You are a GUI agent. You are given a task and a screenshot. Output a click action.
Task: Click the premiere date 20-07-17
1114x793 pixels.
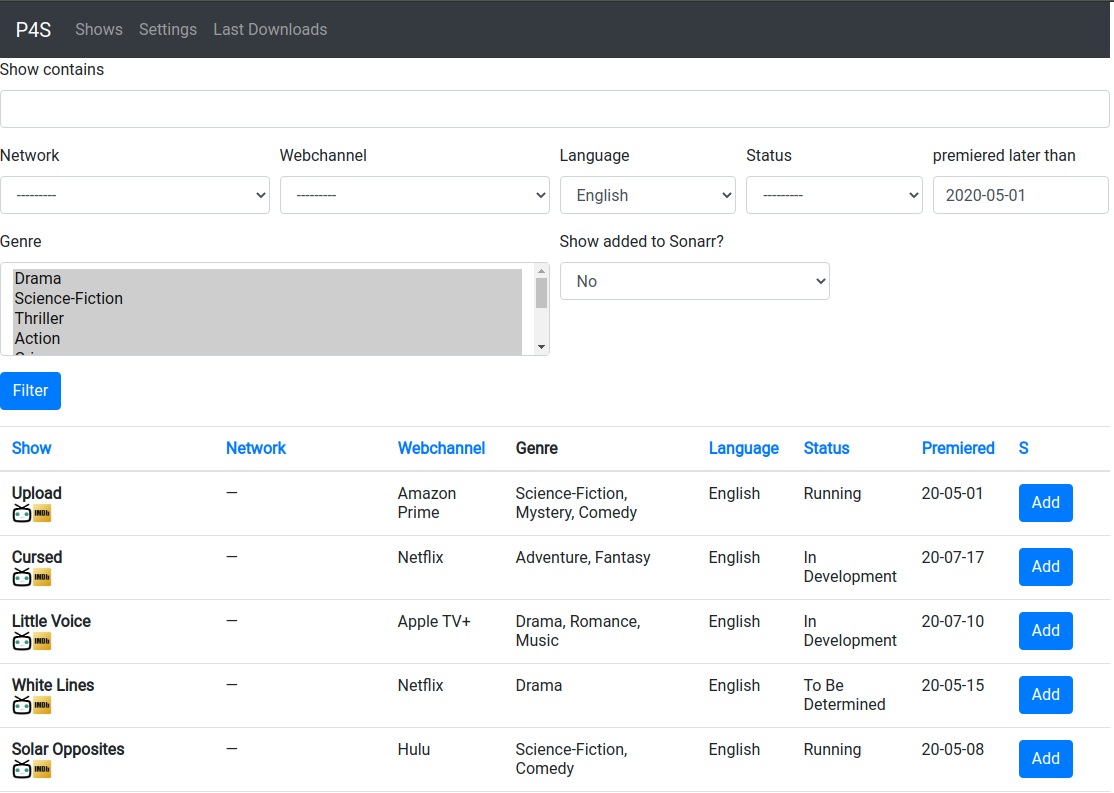pyautogui.click(x=953, y=557)
